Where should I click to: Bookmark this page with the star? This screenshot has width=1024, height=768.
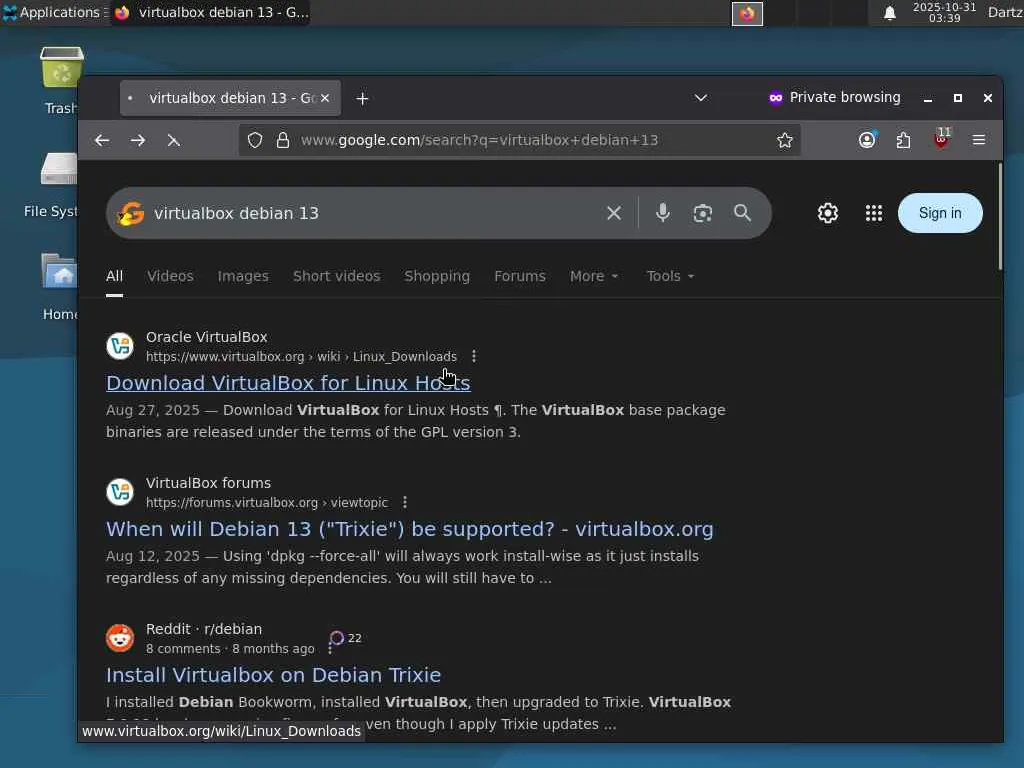[x=784, y=140]
